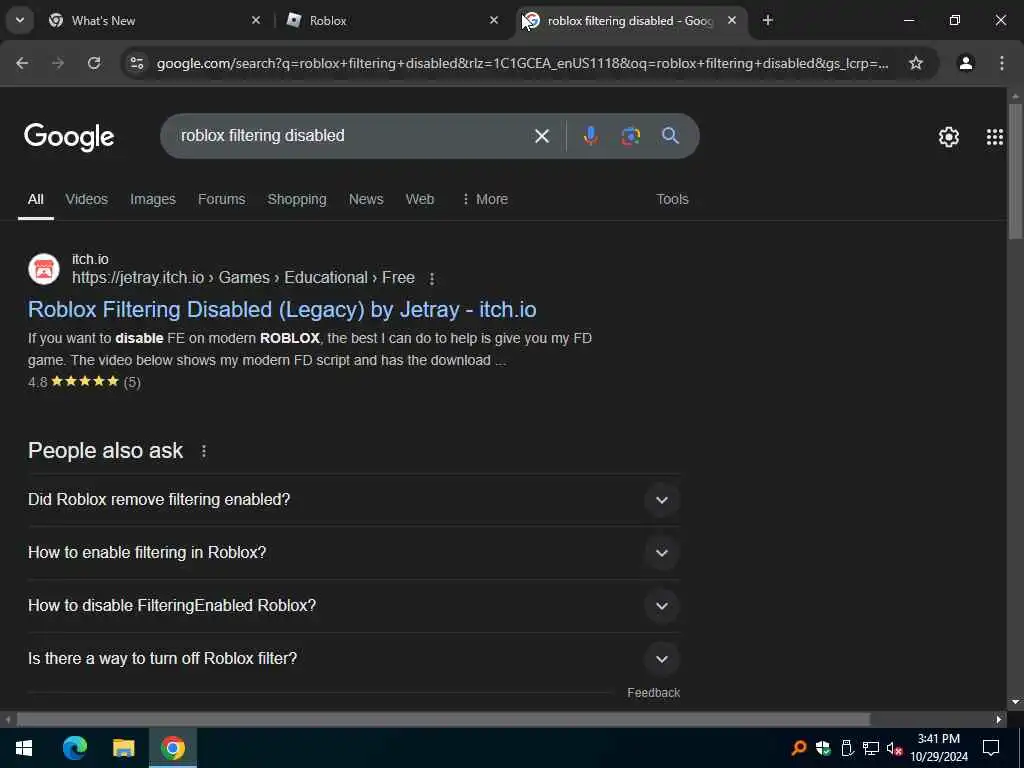Viewport: 1024px width, 768px height.
Task: Go forward with the forward arrow
Action: click(58, 63)
